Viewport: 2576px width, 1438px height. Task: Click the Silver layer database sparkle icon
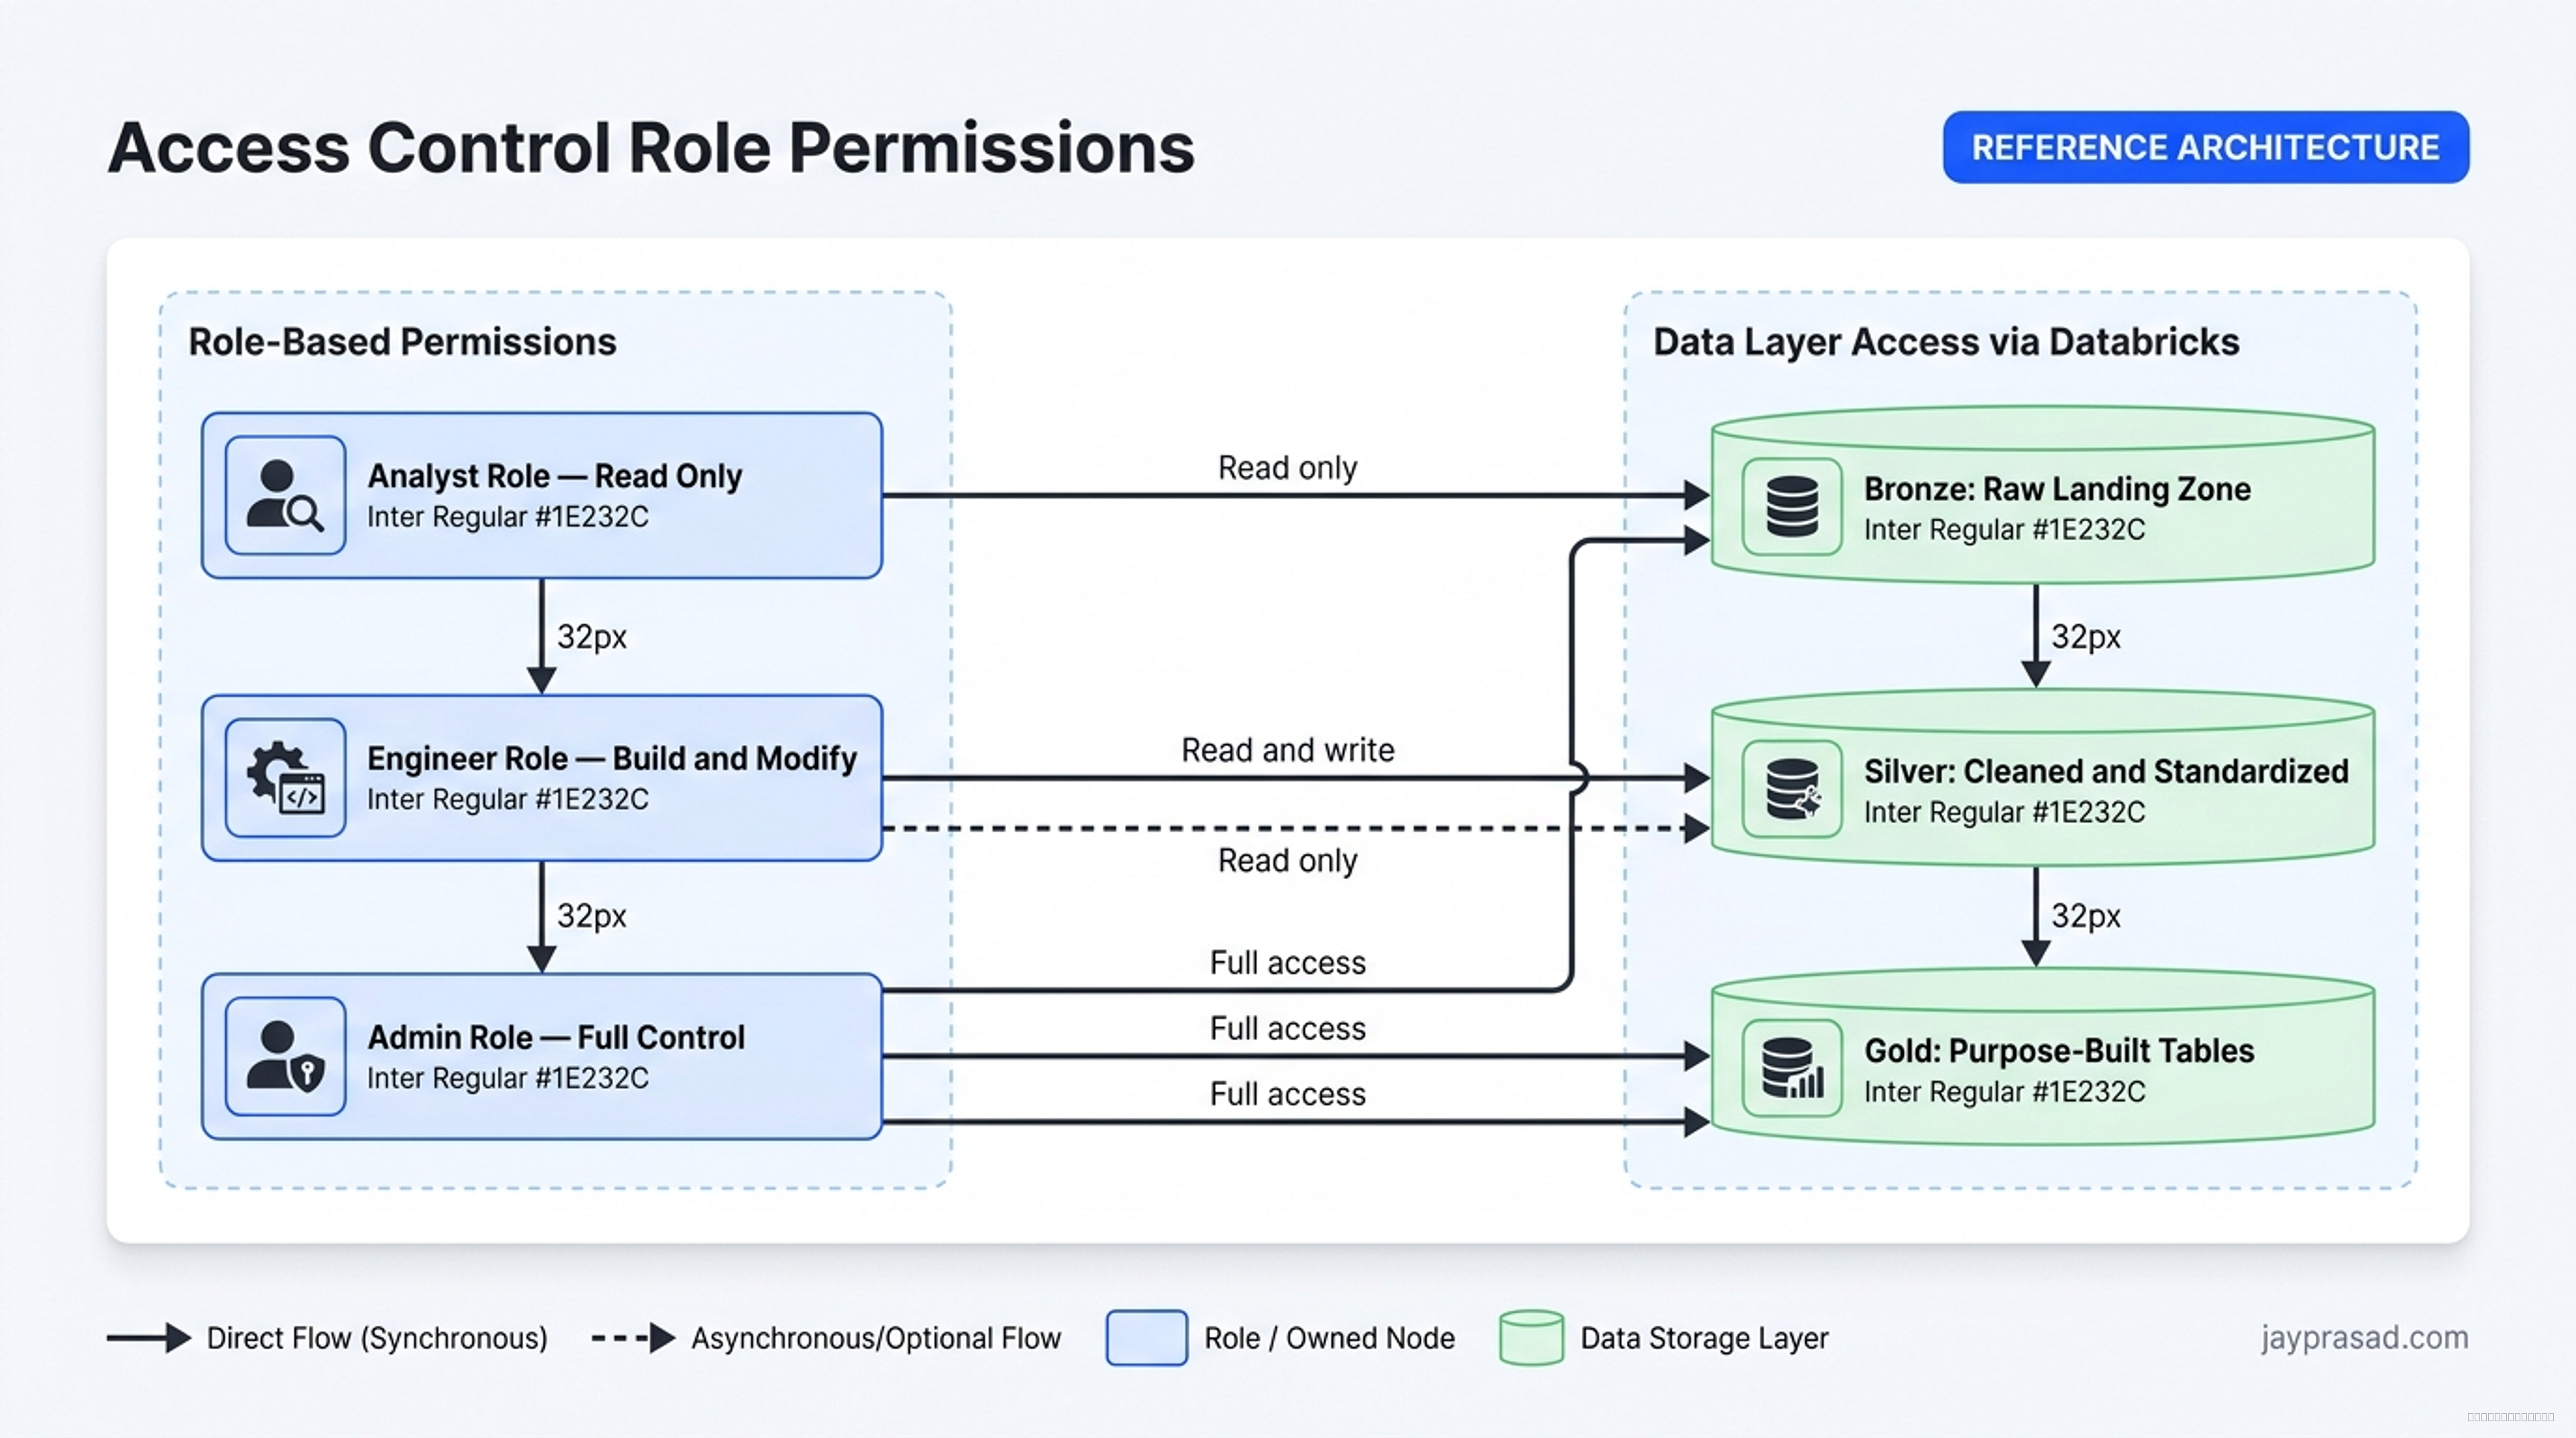(1792, 789)
